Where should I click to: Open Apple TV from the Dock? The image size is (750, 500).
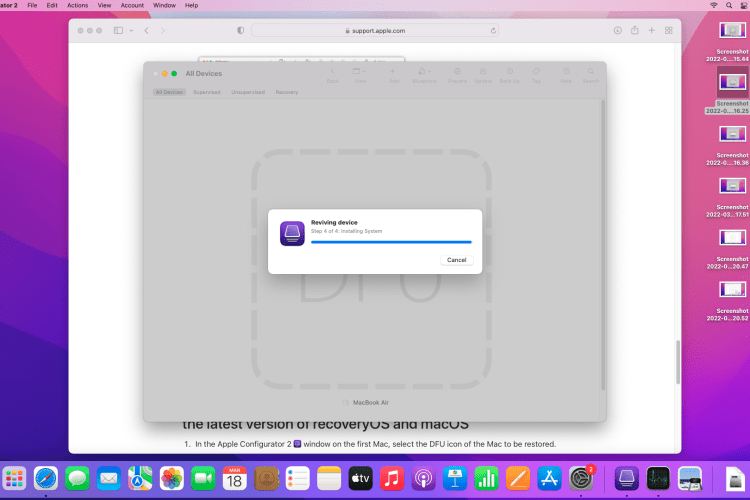(360, 478)
